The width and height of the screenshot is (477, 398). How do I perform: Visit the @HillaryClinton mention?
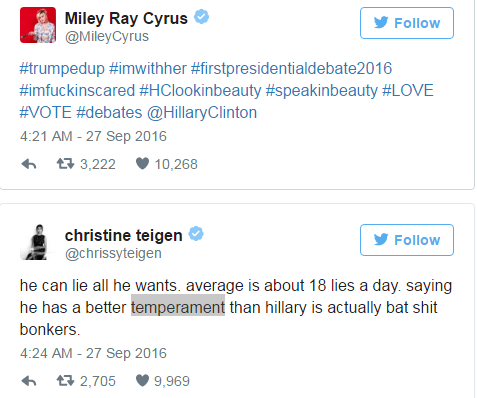click(202, 113)
